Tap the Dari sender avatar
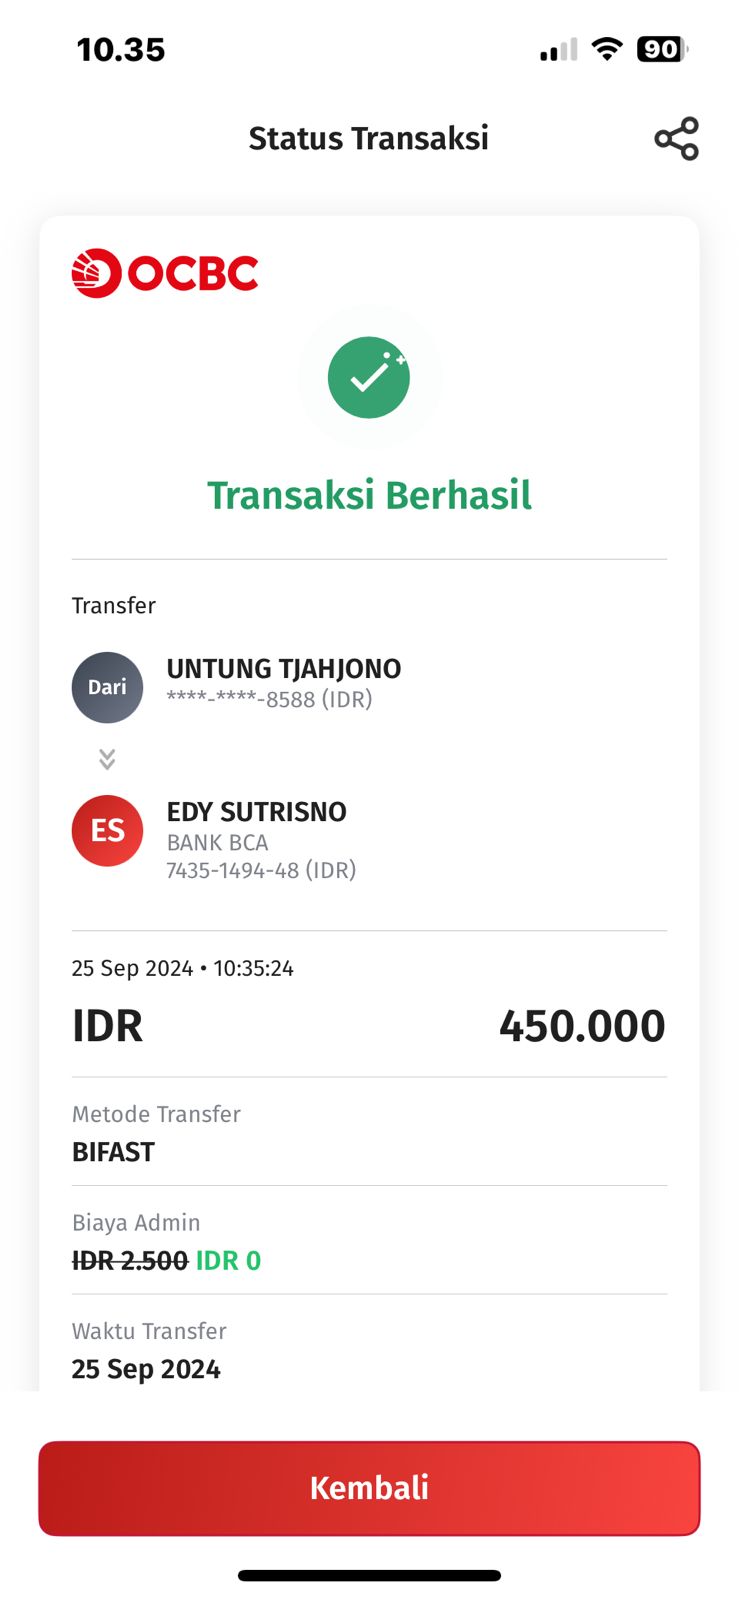The height and width of the screenshot is (1600, 739). point(107,687)
